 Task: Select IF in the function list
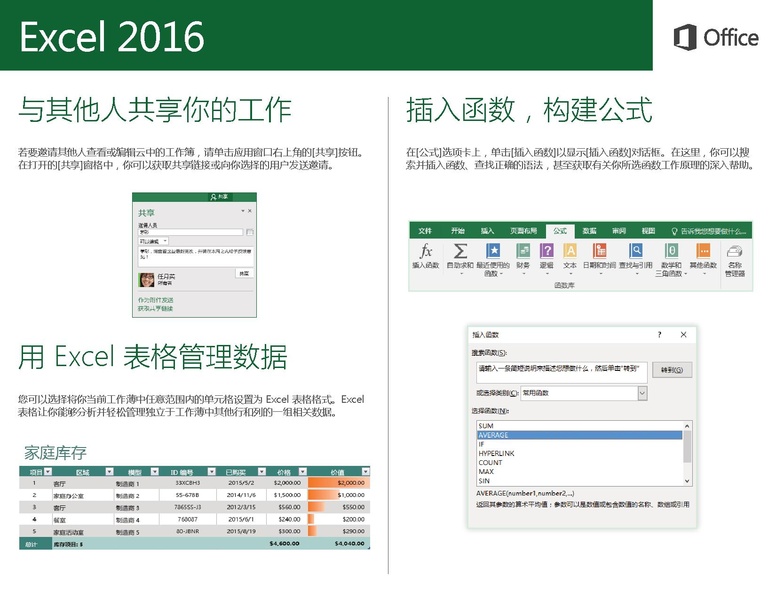(580, 444)
